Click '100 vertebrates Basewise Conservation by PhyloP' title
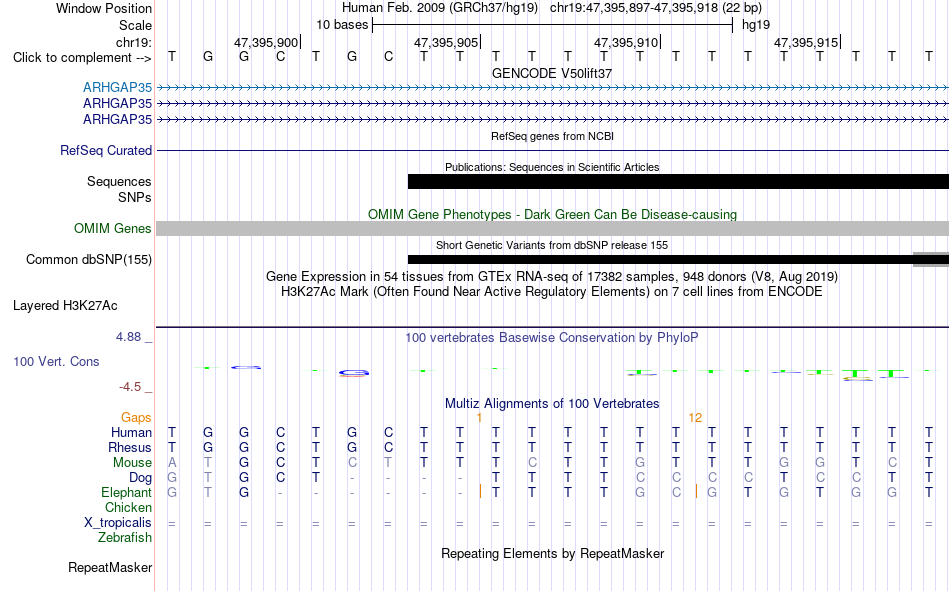Screen dimensions: 950x591 tap(552, 338)
